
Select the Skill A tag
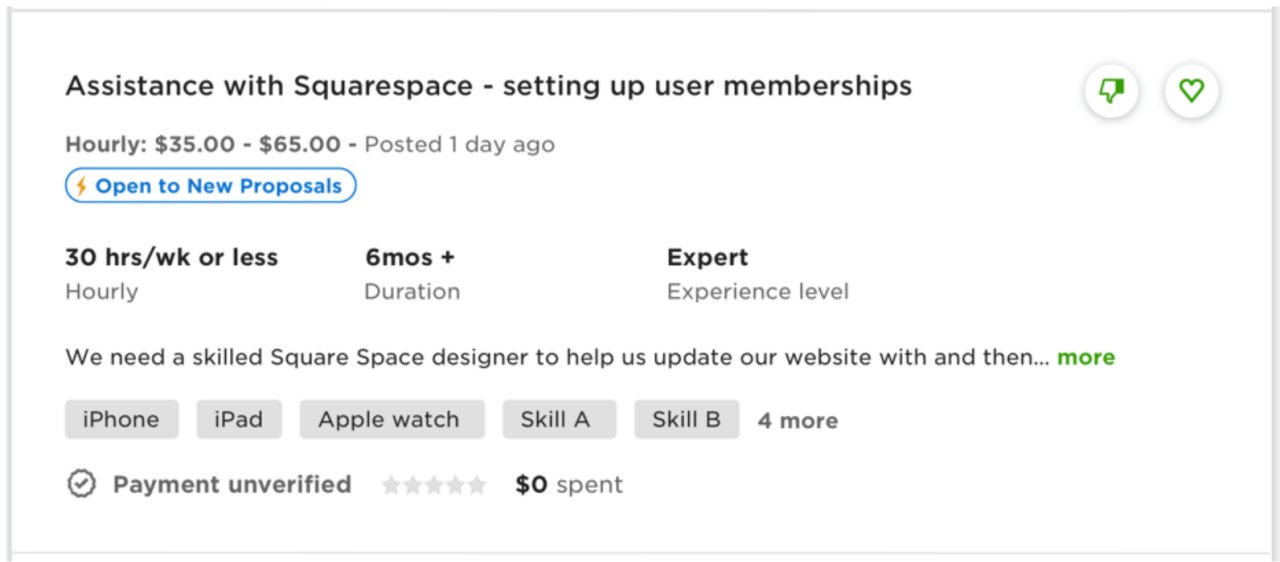pyautogui.click(x=559, y=420)
